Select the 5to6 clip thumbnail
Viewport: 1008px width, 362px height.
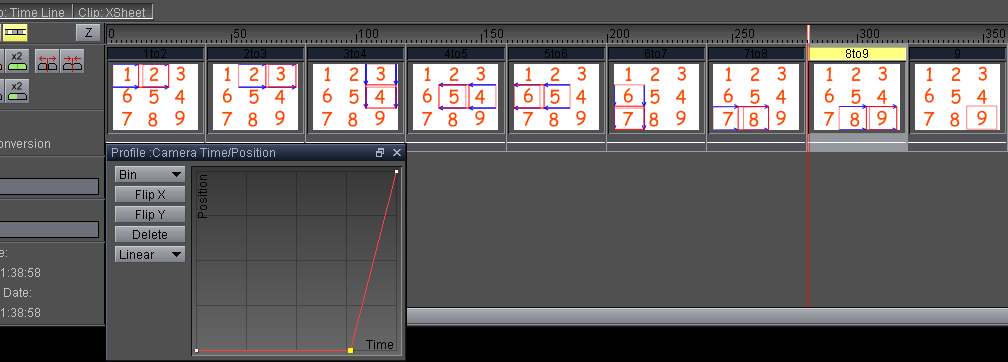point(556,96)
